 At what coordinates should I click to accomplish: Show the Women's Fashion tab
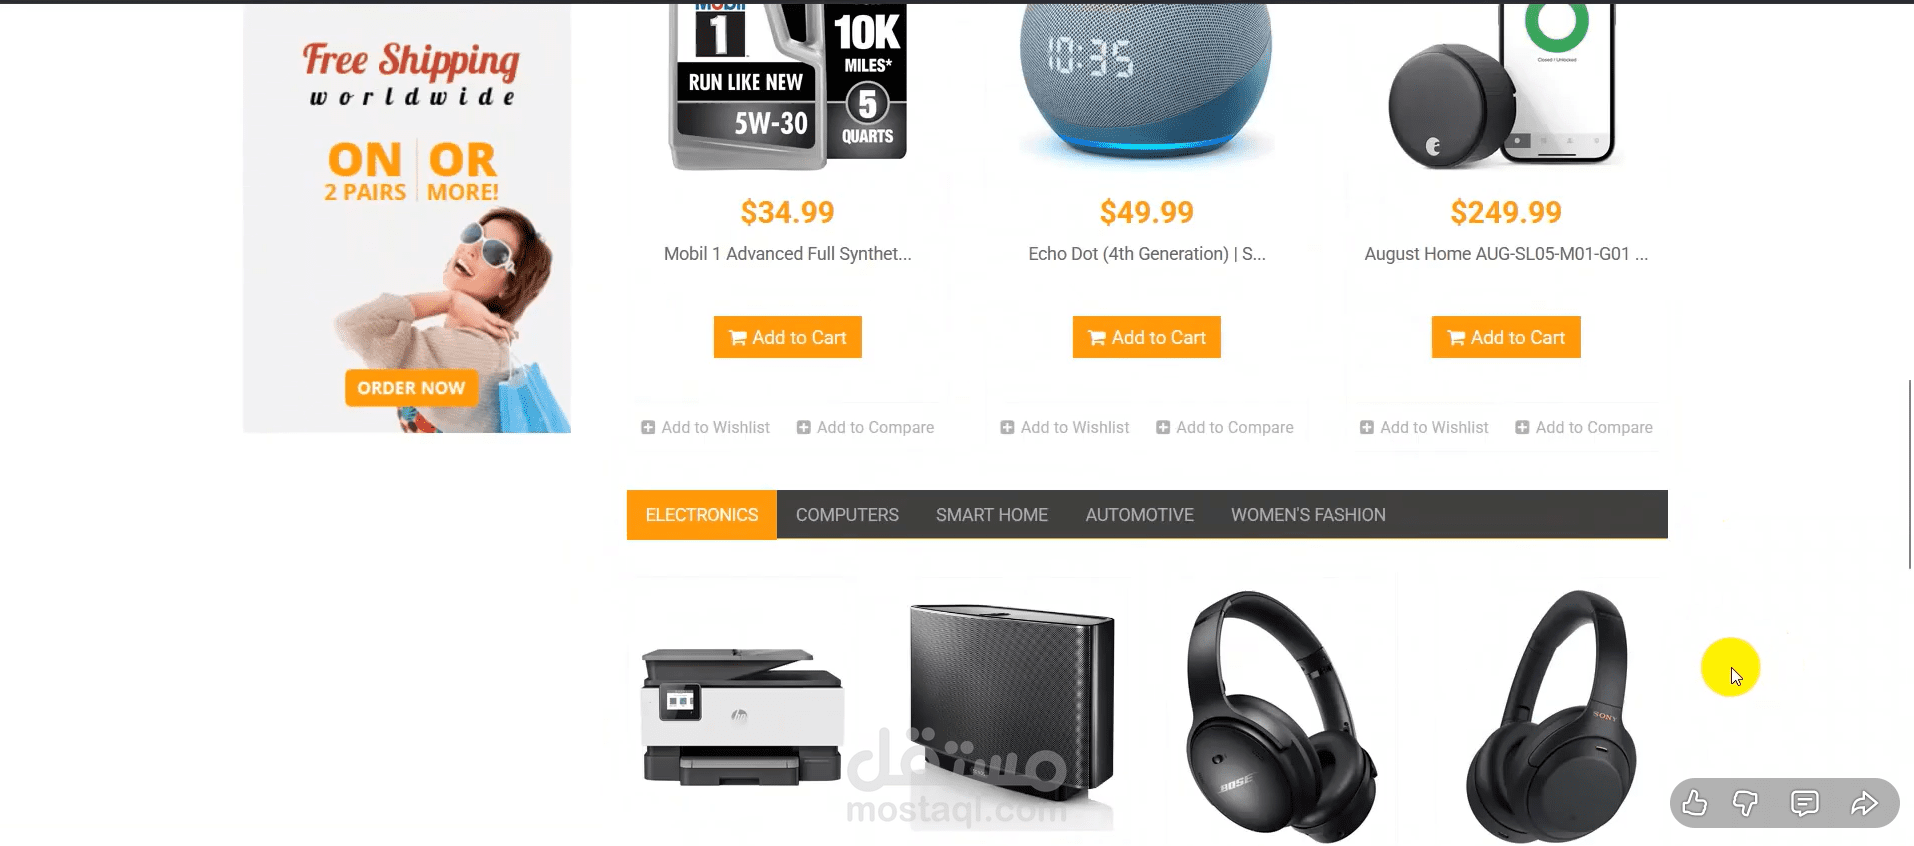coord(1308,515)
